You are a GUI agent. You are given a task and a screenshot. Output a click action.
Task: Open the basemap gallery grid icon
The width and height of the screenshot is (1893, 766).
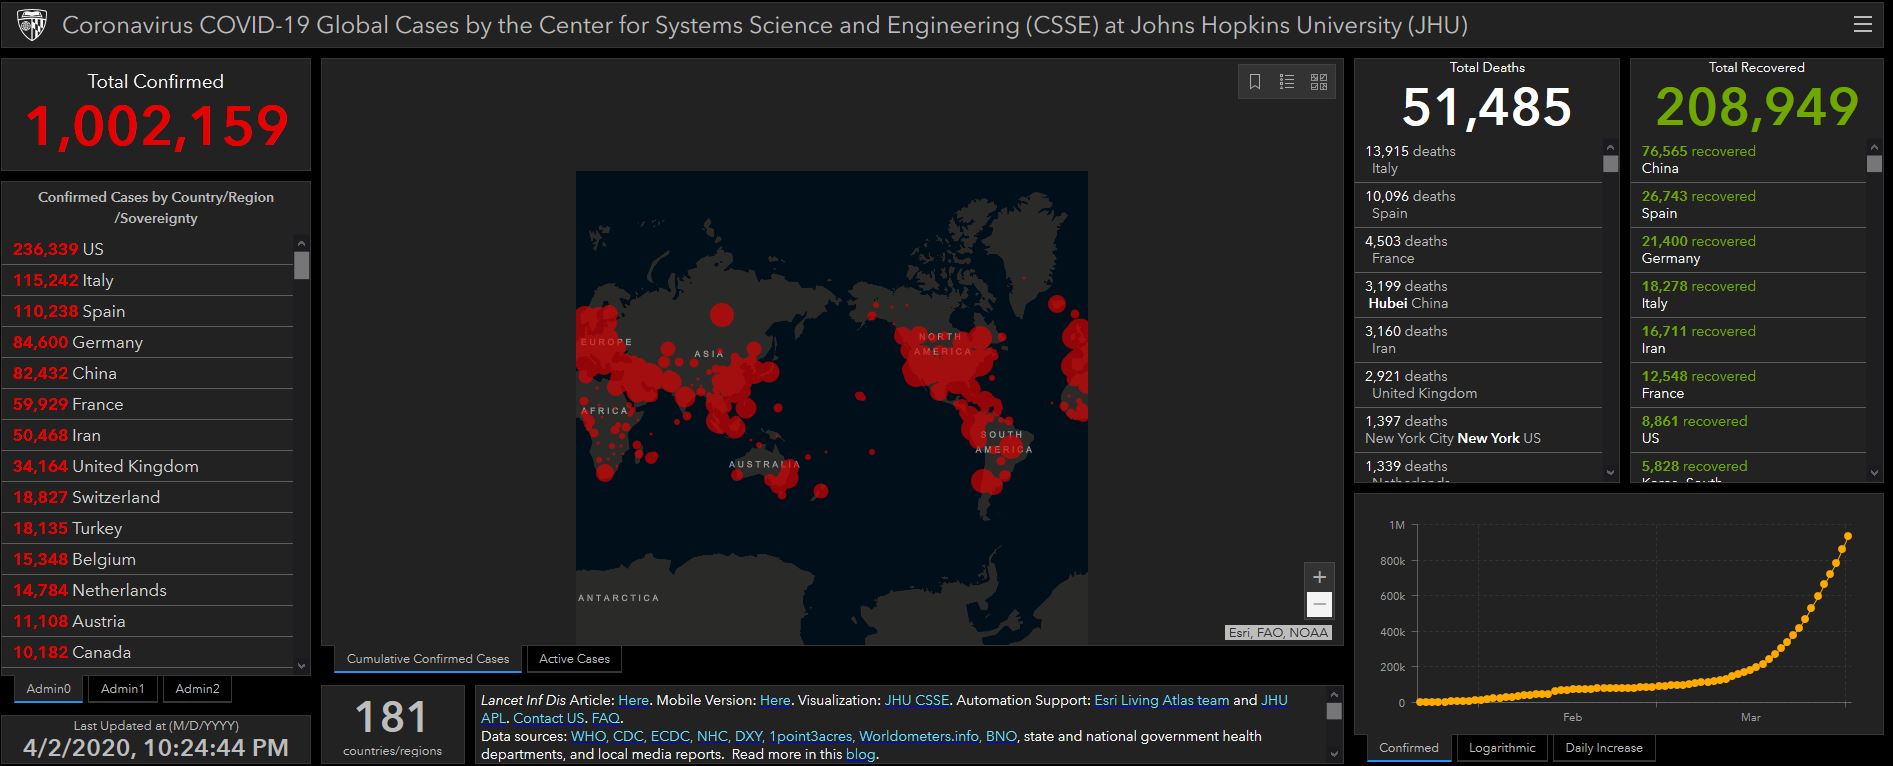tap(1319, 82)
